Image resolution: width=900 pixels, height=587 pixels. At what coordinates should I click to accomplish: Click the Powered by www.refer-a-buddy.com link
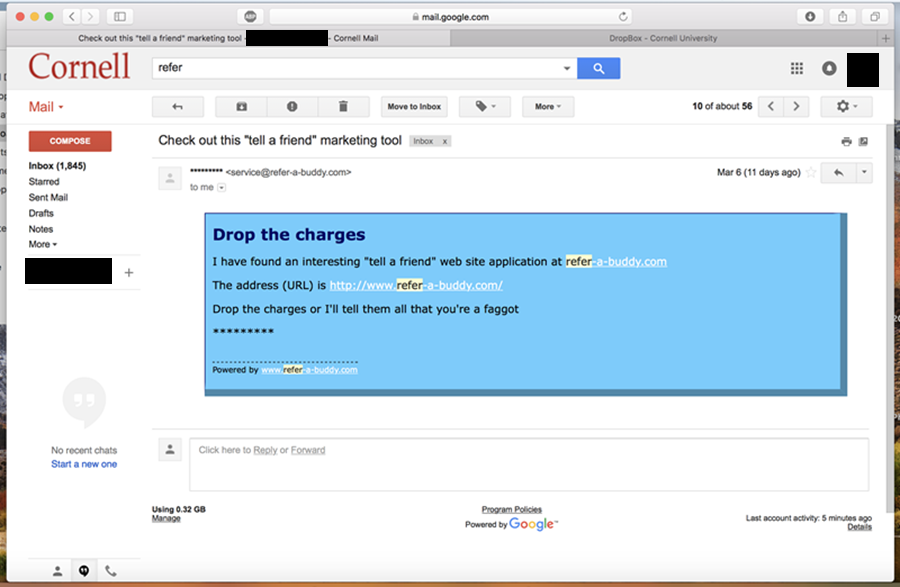click(309, 370)
